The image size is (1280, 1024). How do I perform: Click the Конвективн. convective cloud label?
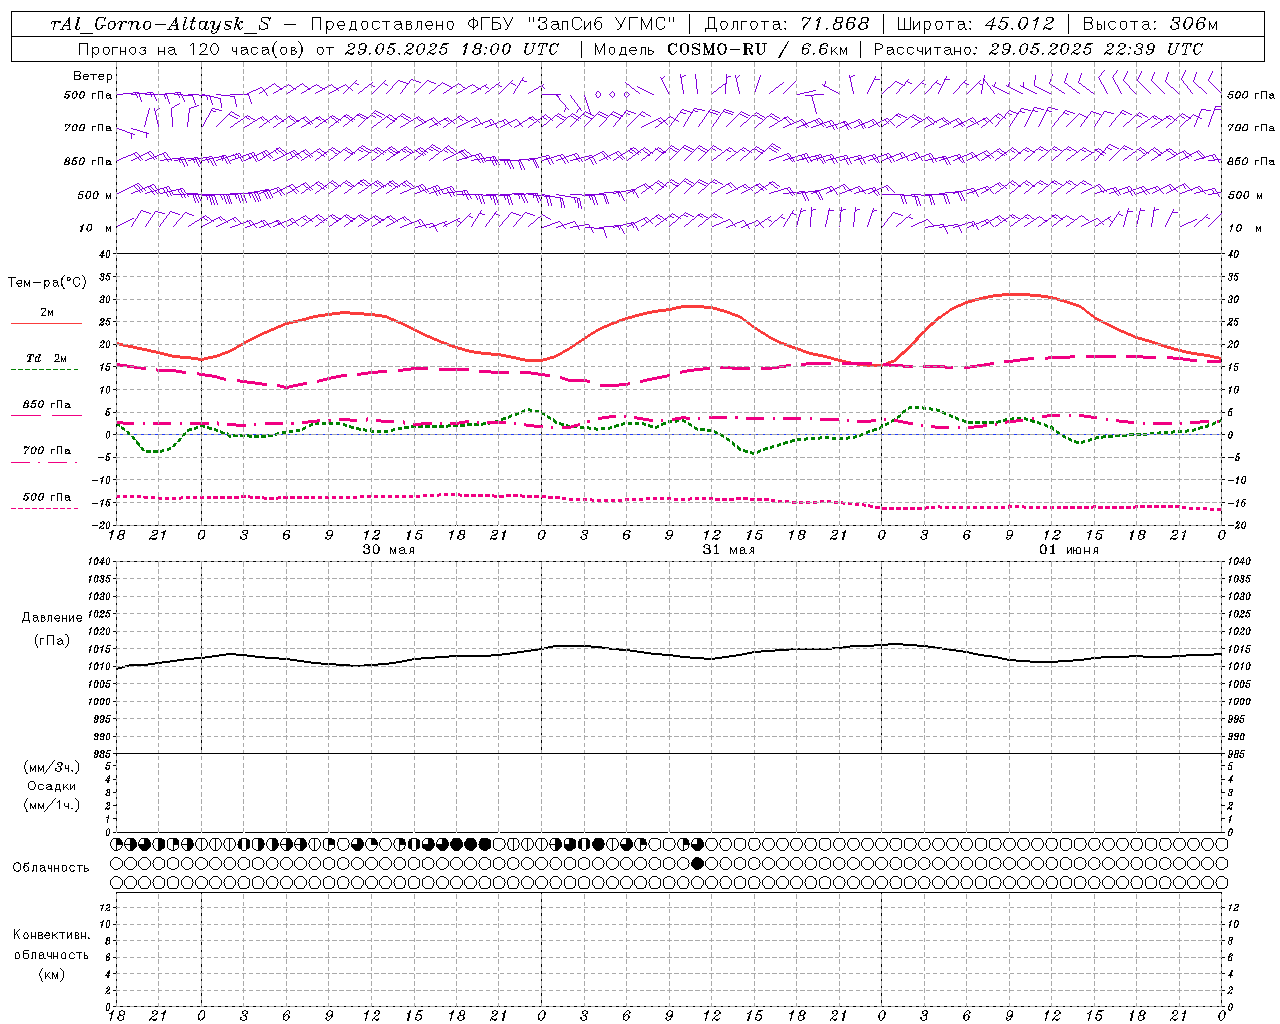[51, 935]
